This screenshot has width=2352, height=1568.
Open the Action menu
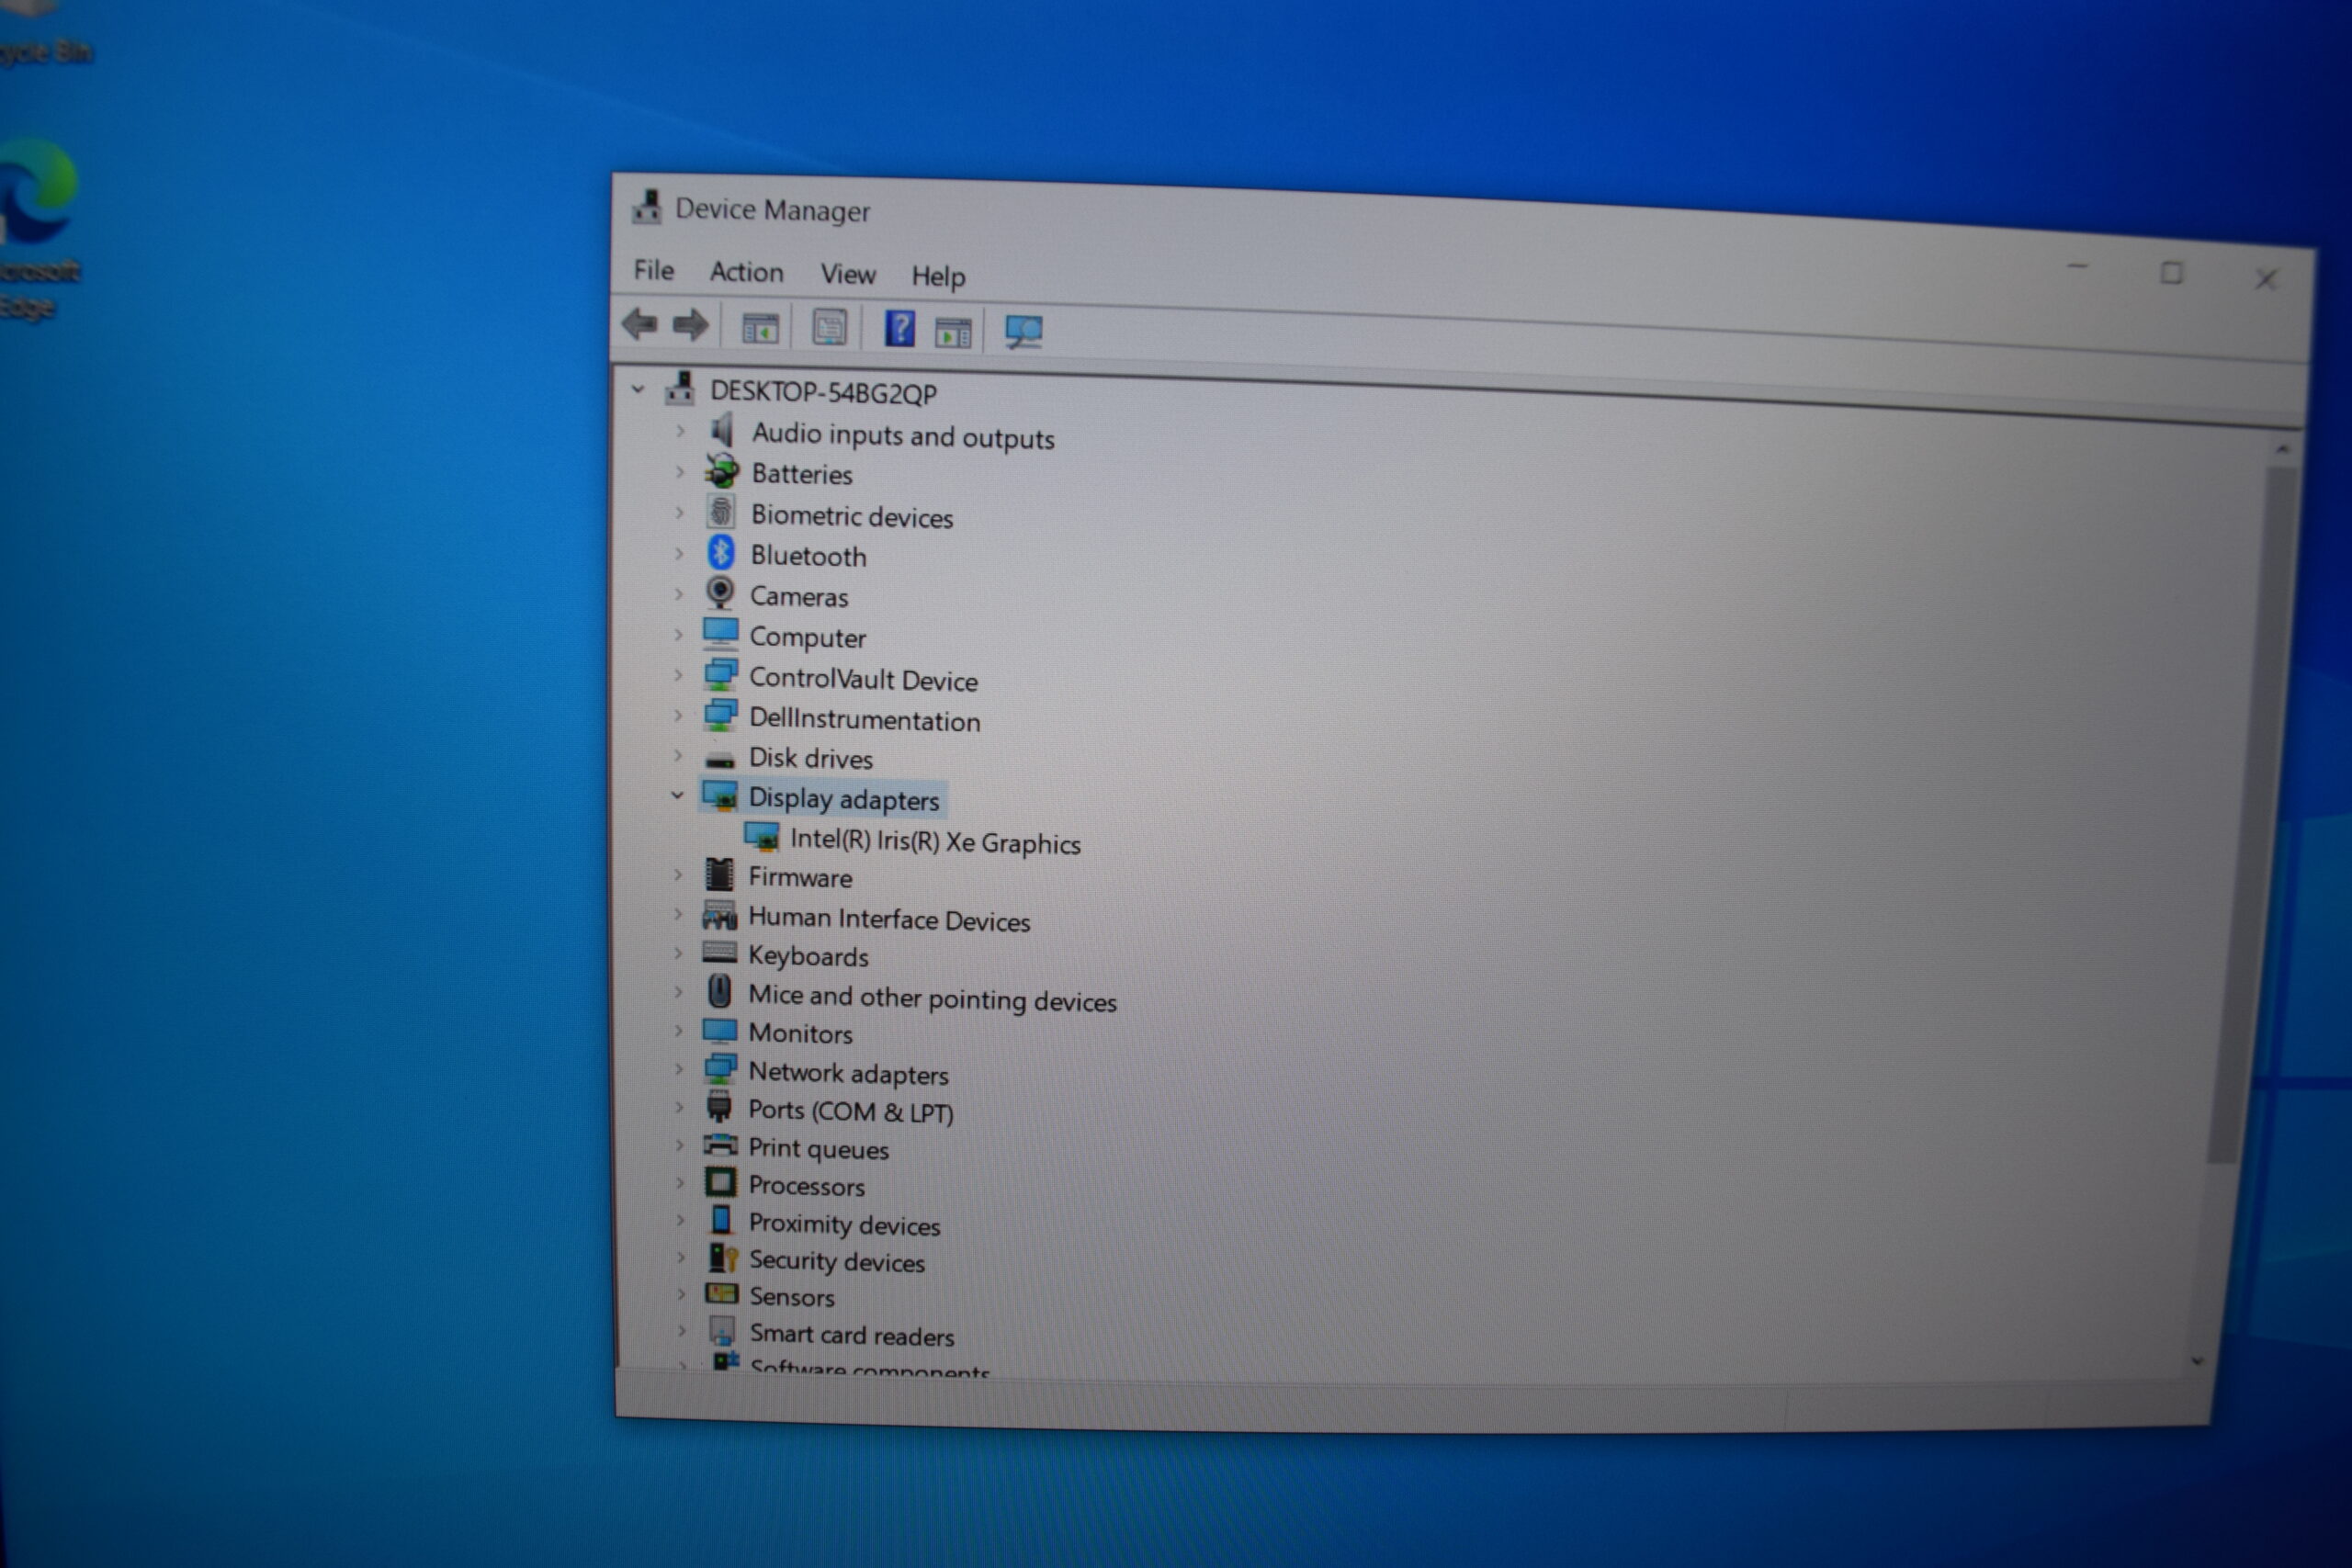tap(746, 272)
